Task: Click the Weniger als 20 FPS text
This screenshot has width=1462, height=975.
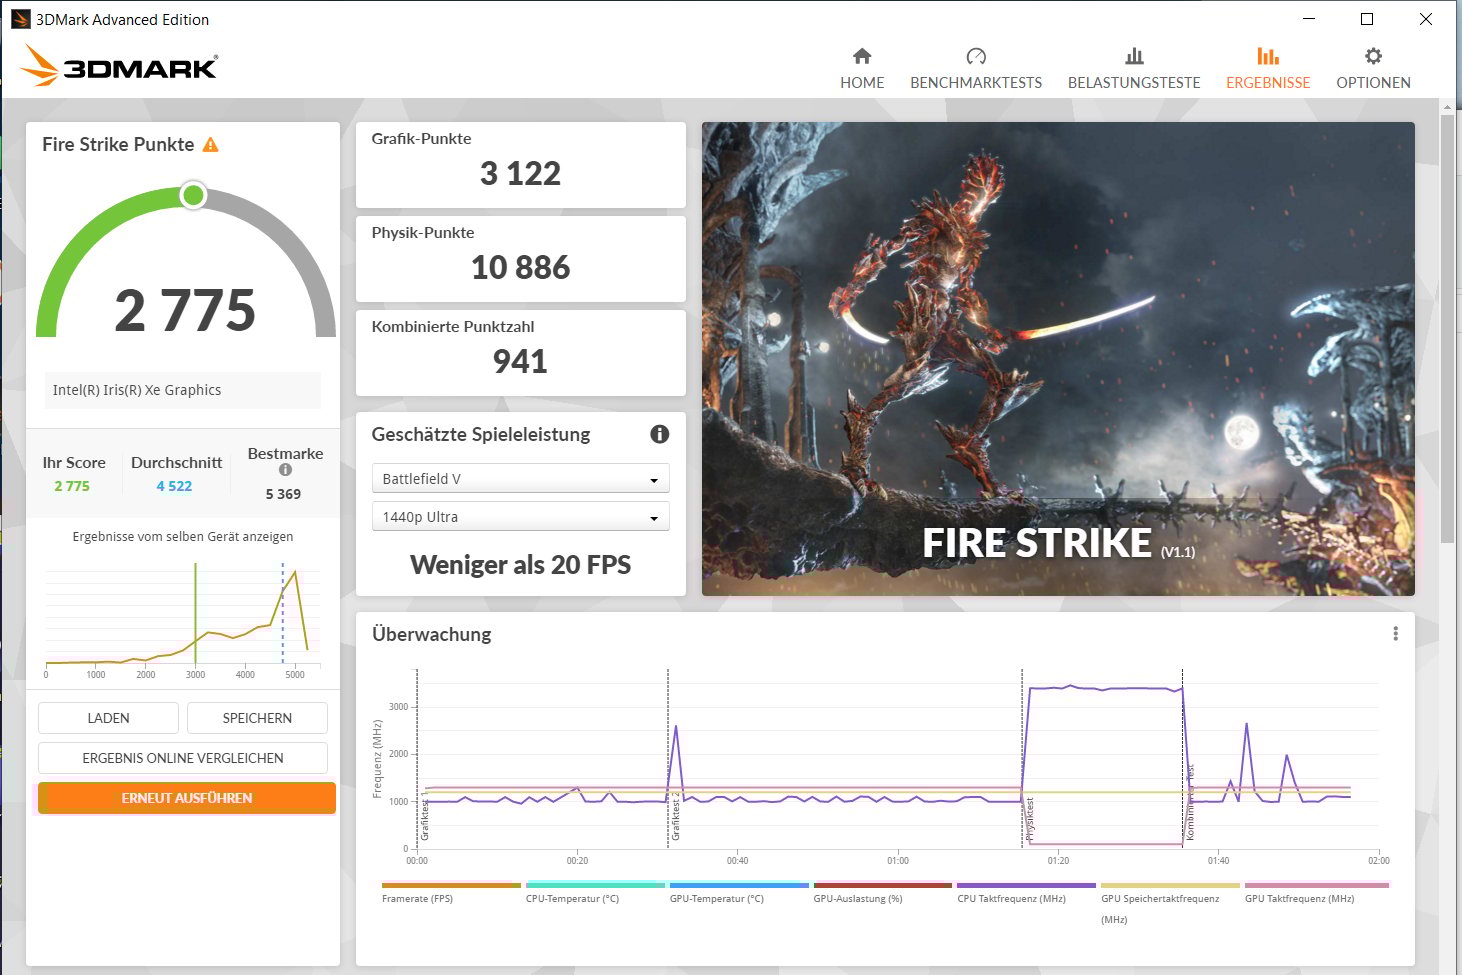Action: click(x=520, y=565)
